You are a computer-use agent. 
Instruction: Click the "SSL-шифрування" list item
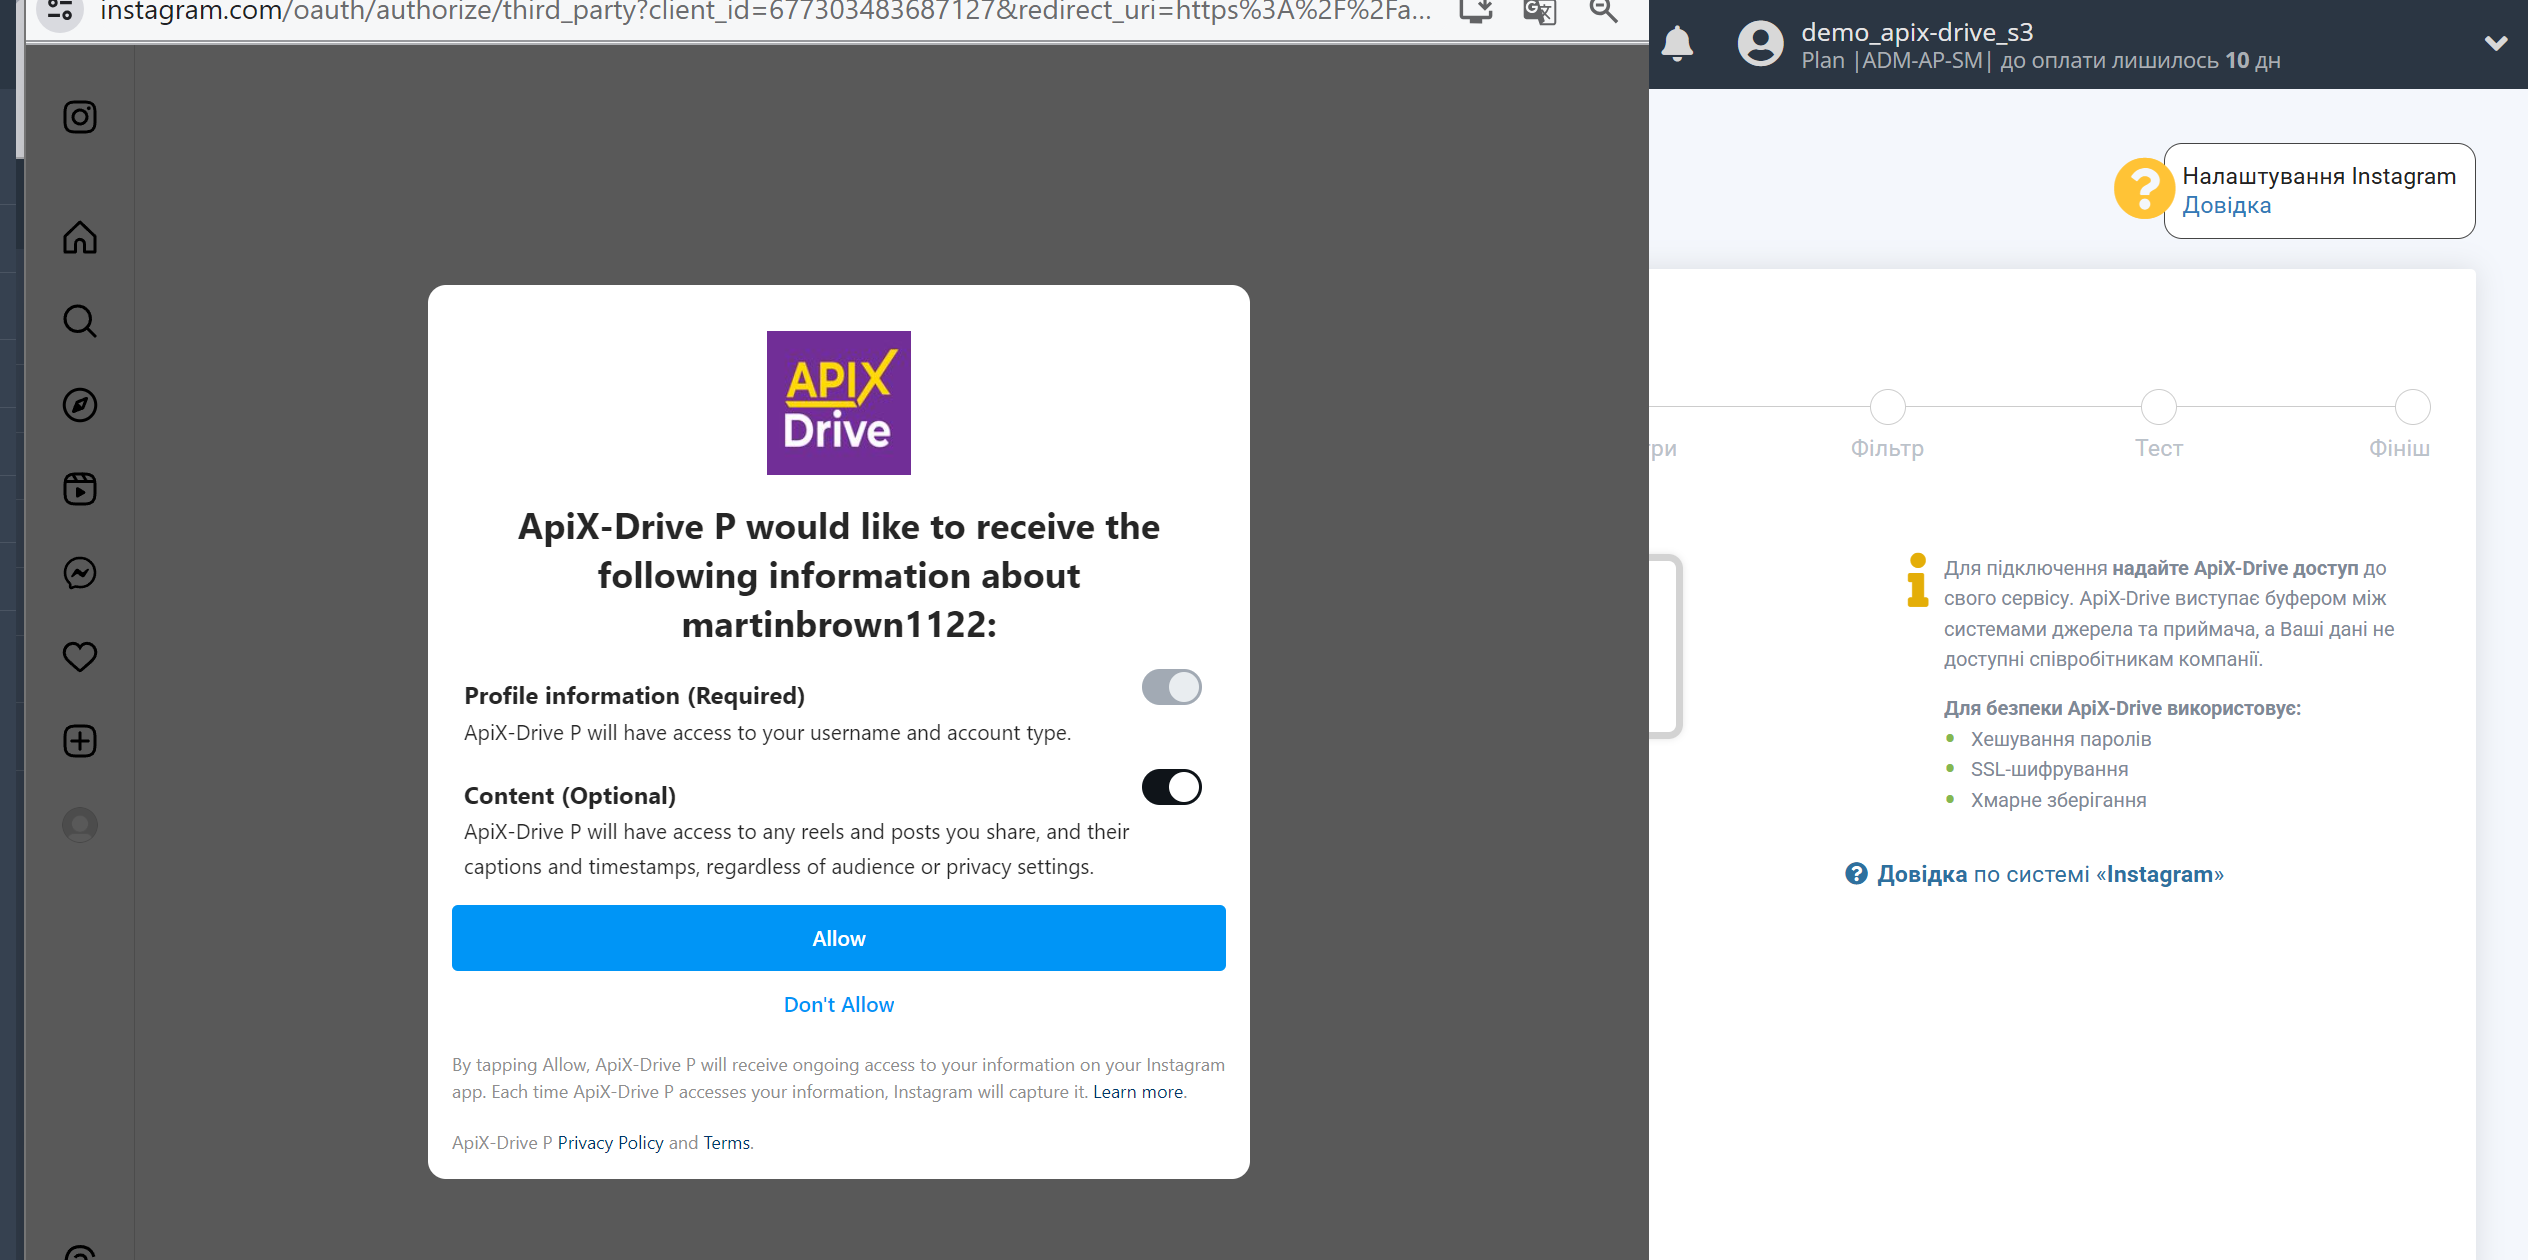(2049, 769)
